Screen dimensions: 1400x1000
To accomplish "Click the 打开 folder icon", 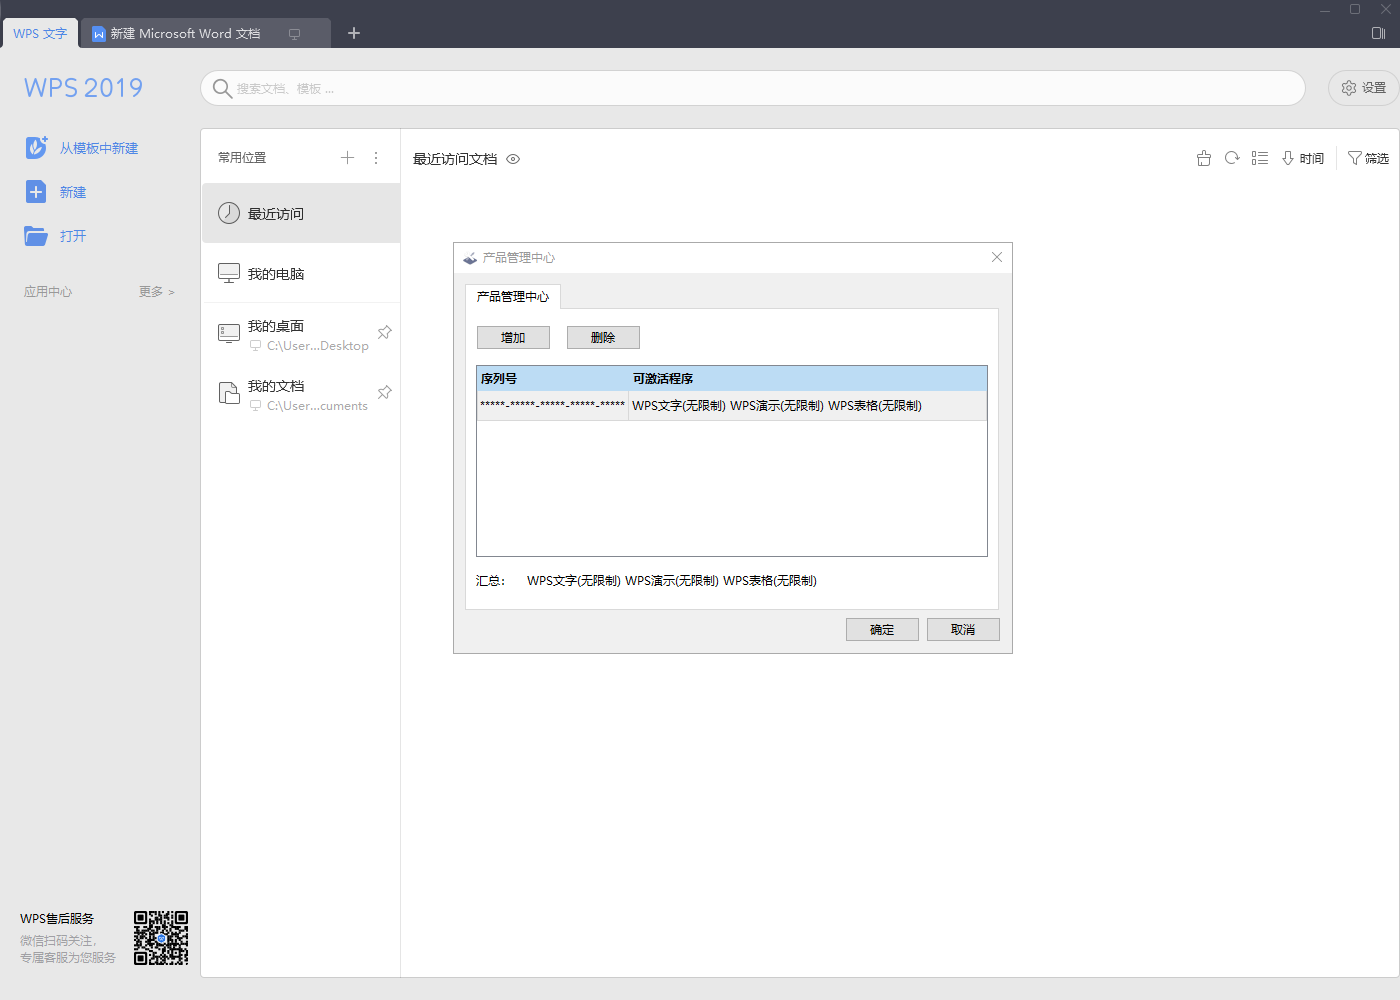I will tap(36, 236).
